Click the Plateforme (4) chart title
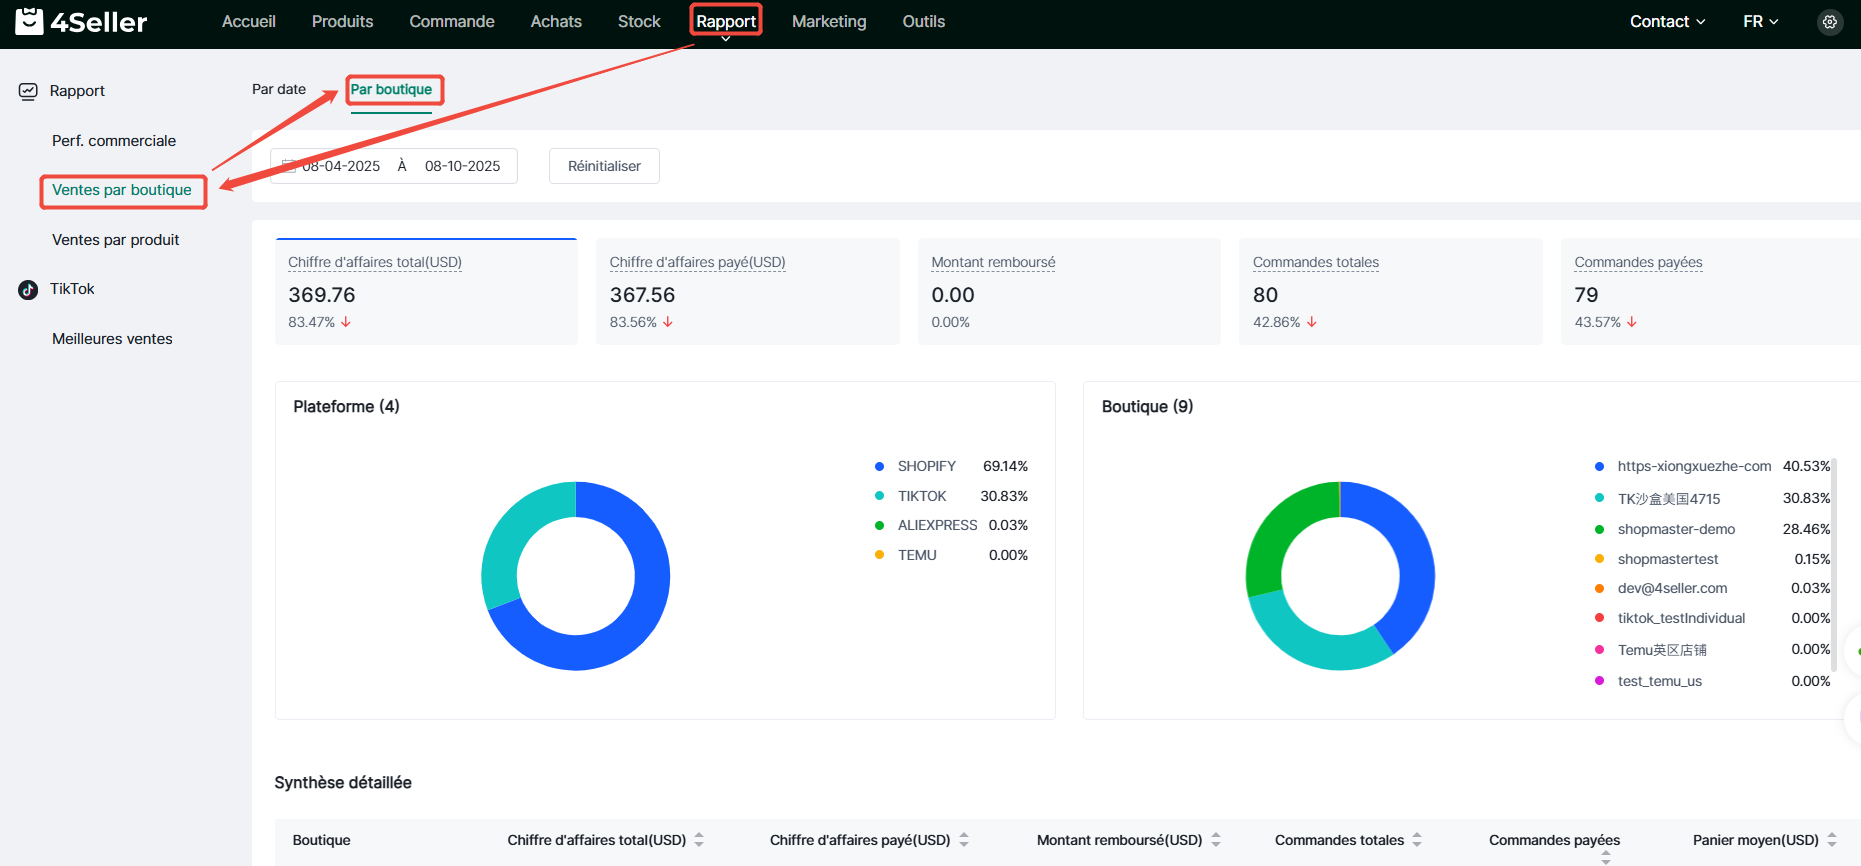The width and height of the screenshot is (1861, 866). 346,407
